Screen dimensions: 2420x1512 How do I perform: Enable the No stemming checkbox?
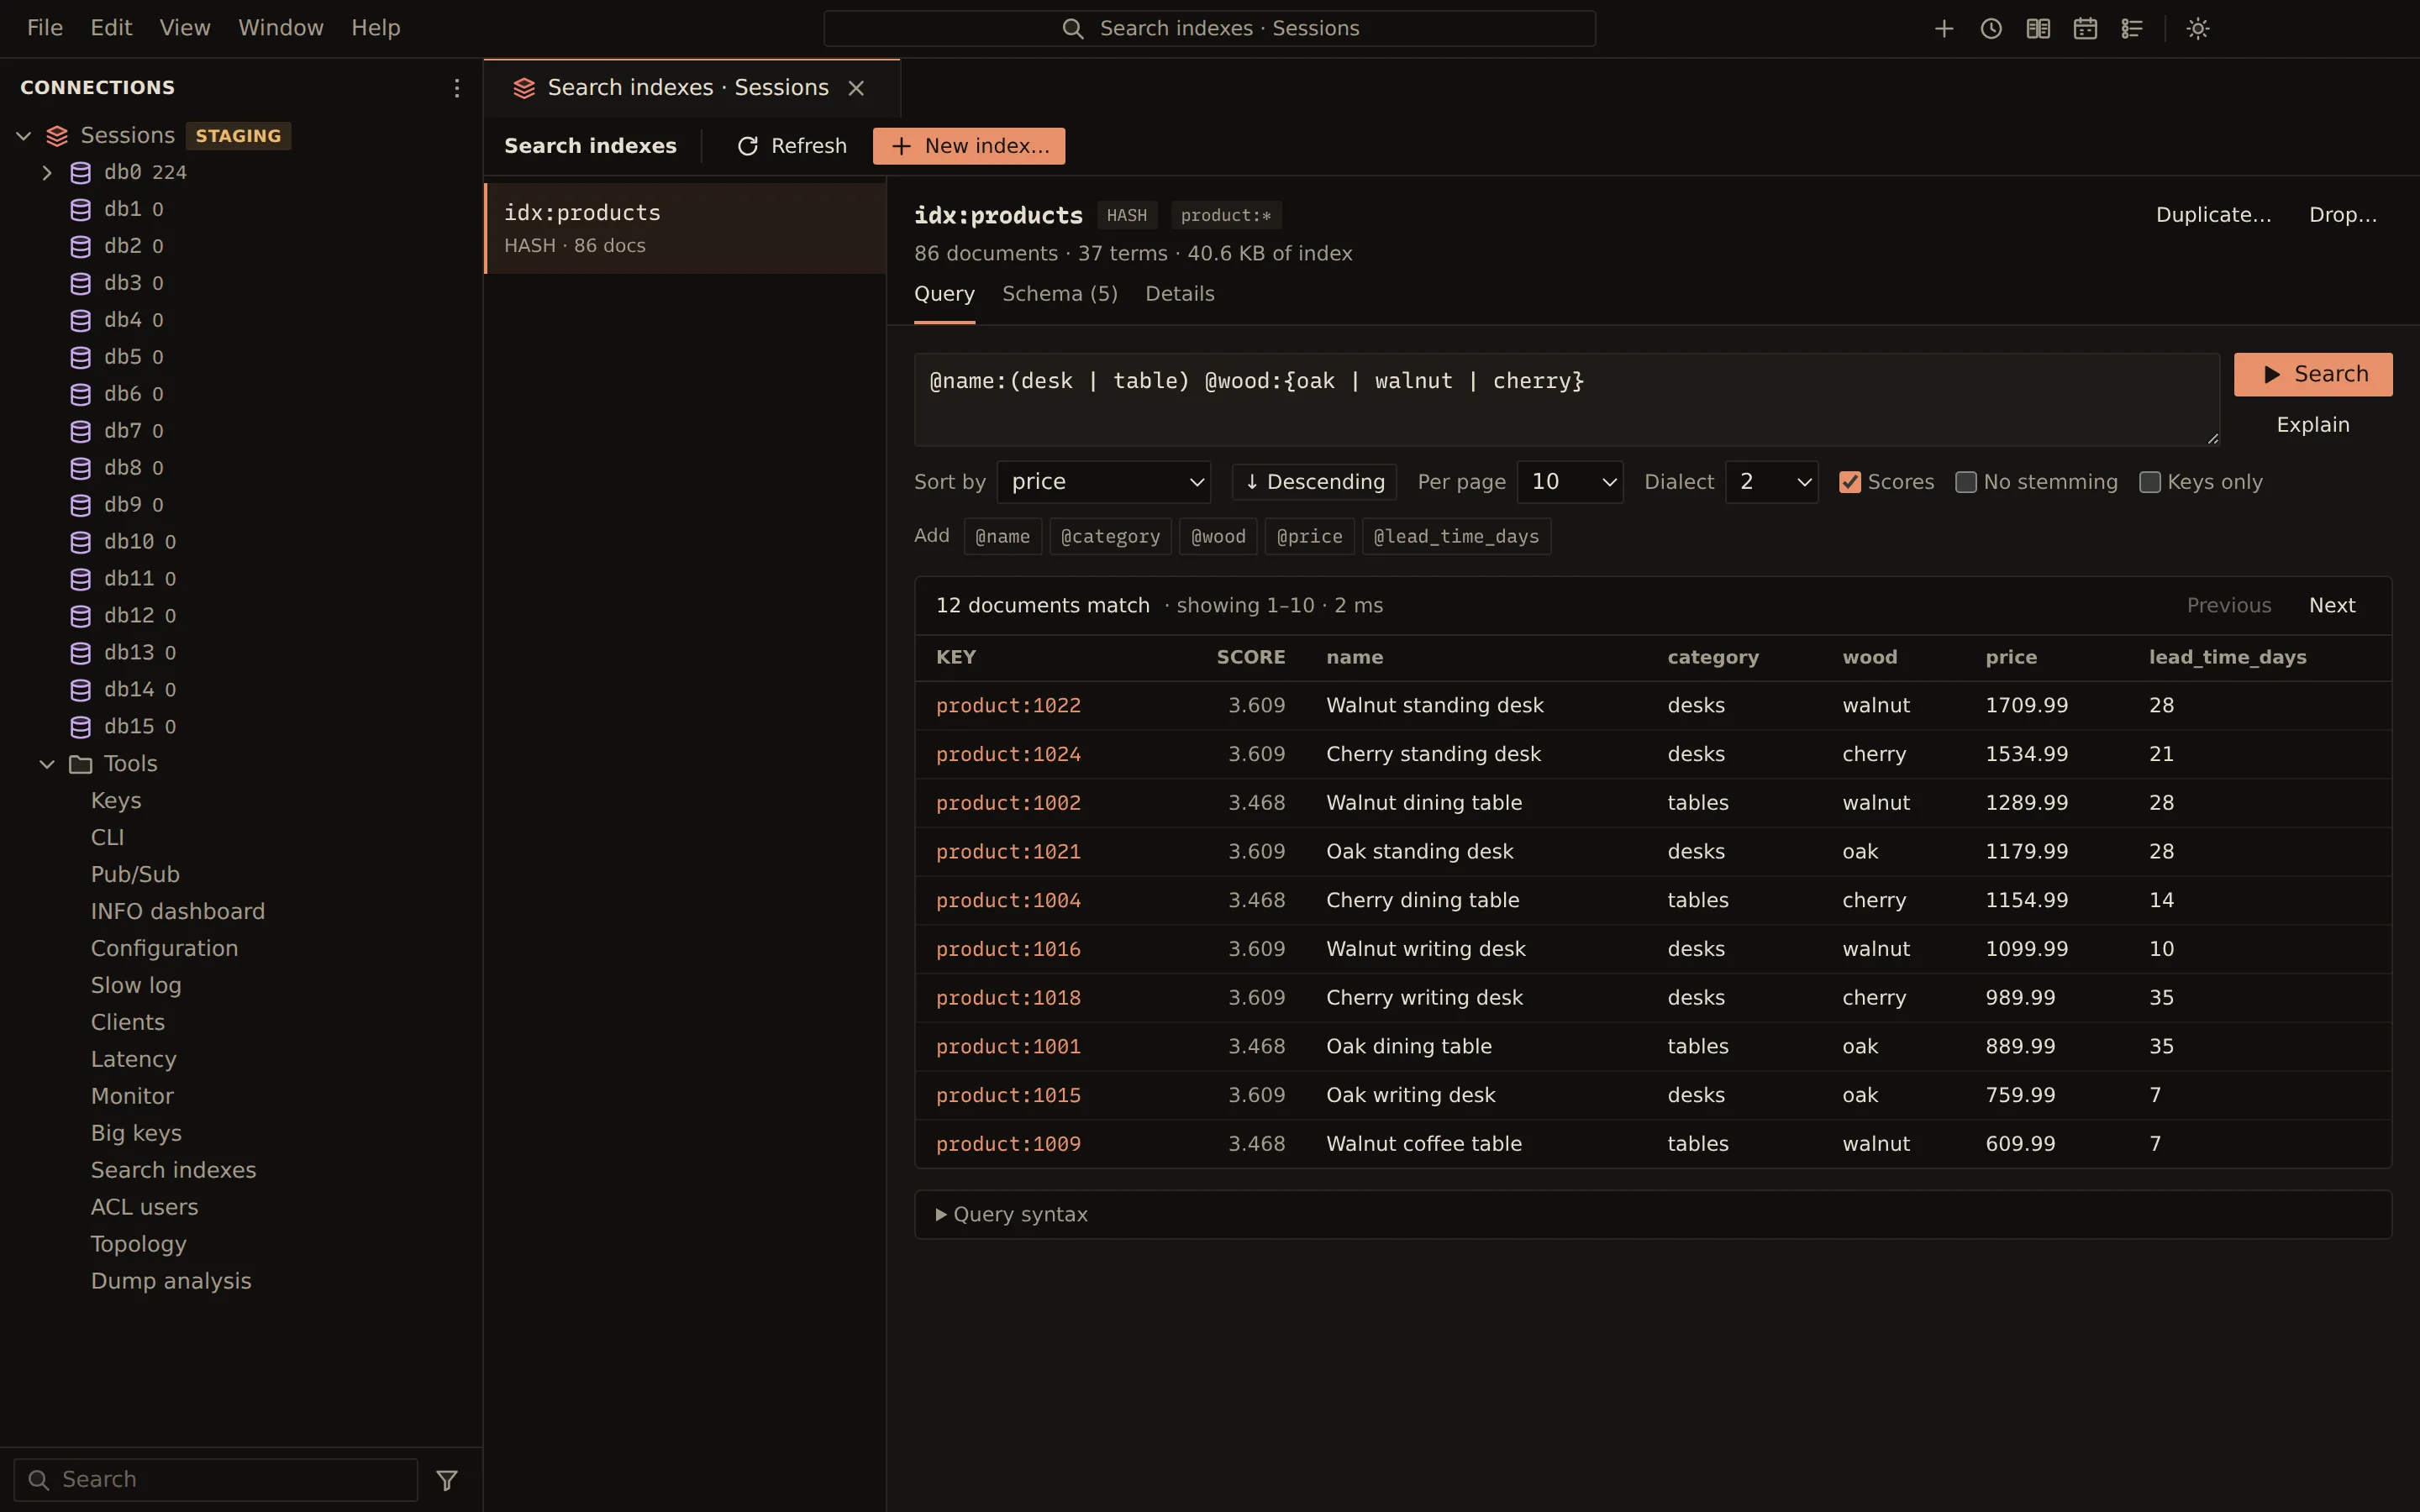1966,482
